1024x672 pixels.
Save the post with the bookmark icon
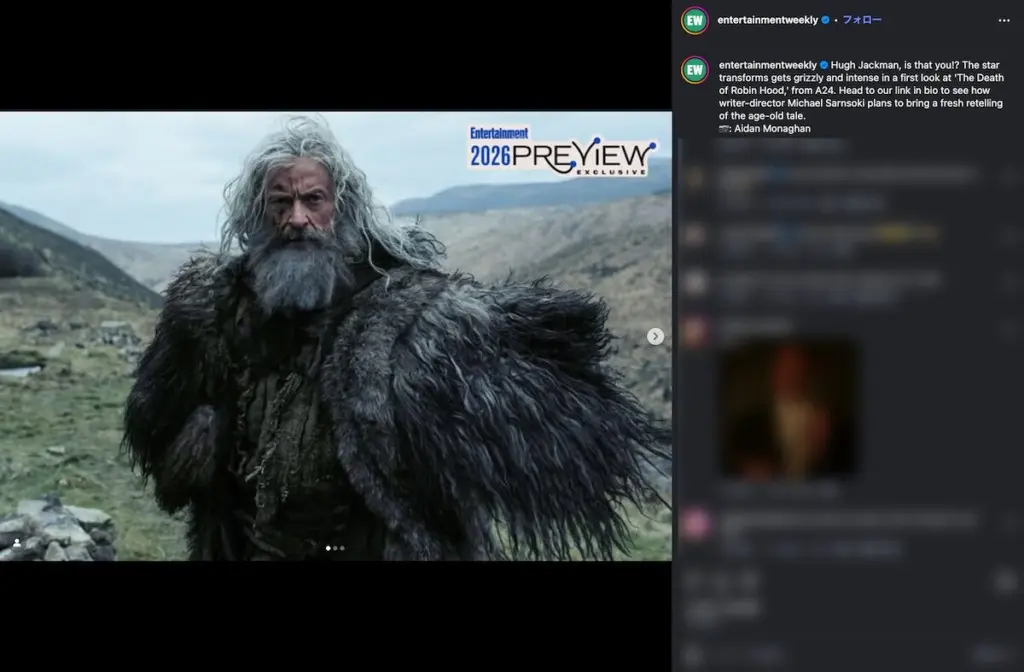1004,582
